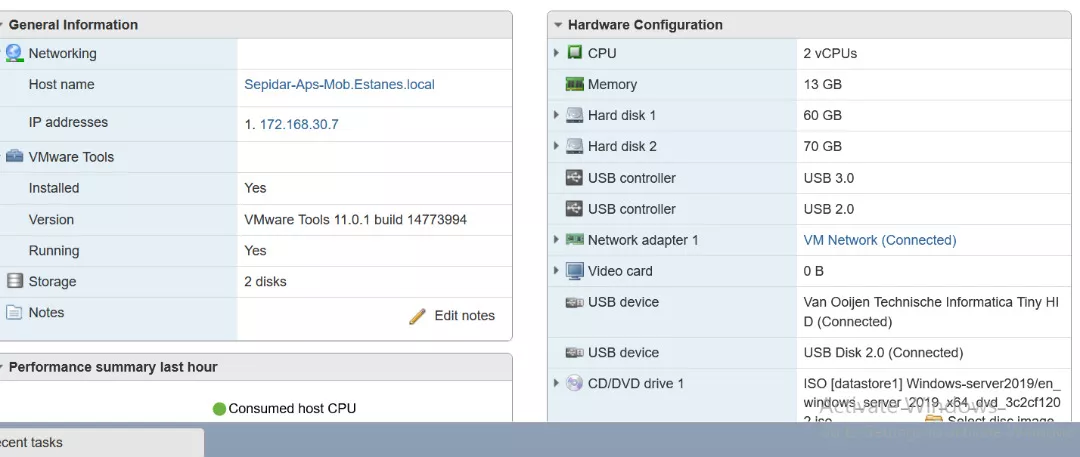Click the Host name label
The height and width of the screenshot is (457, 1080).
pos(61,84)
